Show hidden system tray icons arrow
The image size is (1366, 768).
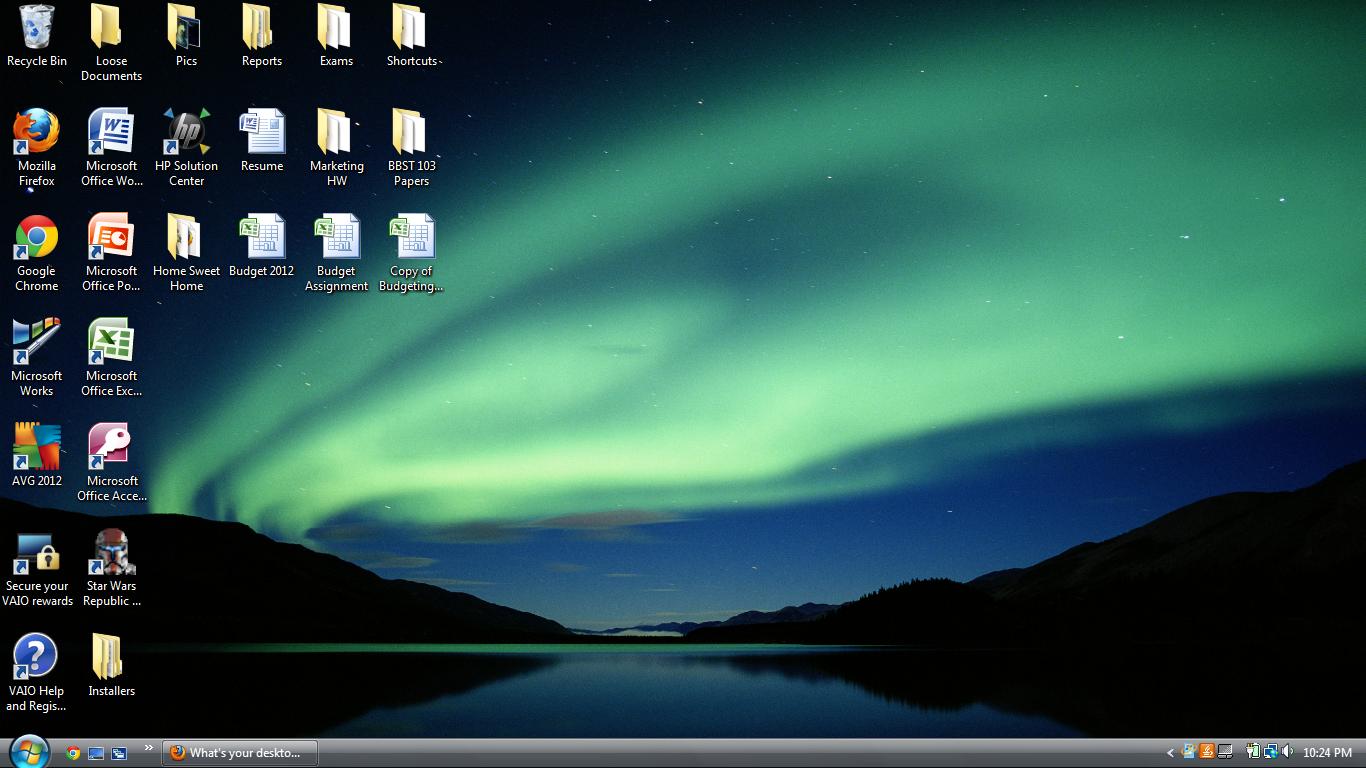coord(1170,753)
